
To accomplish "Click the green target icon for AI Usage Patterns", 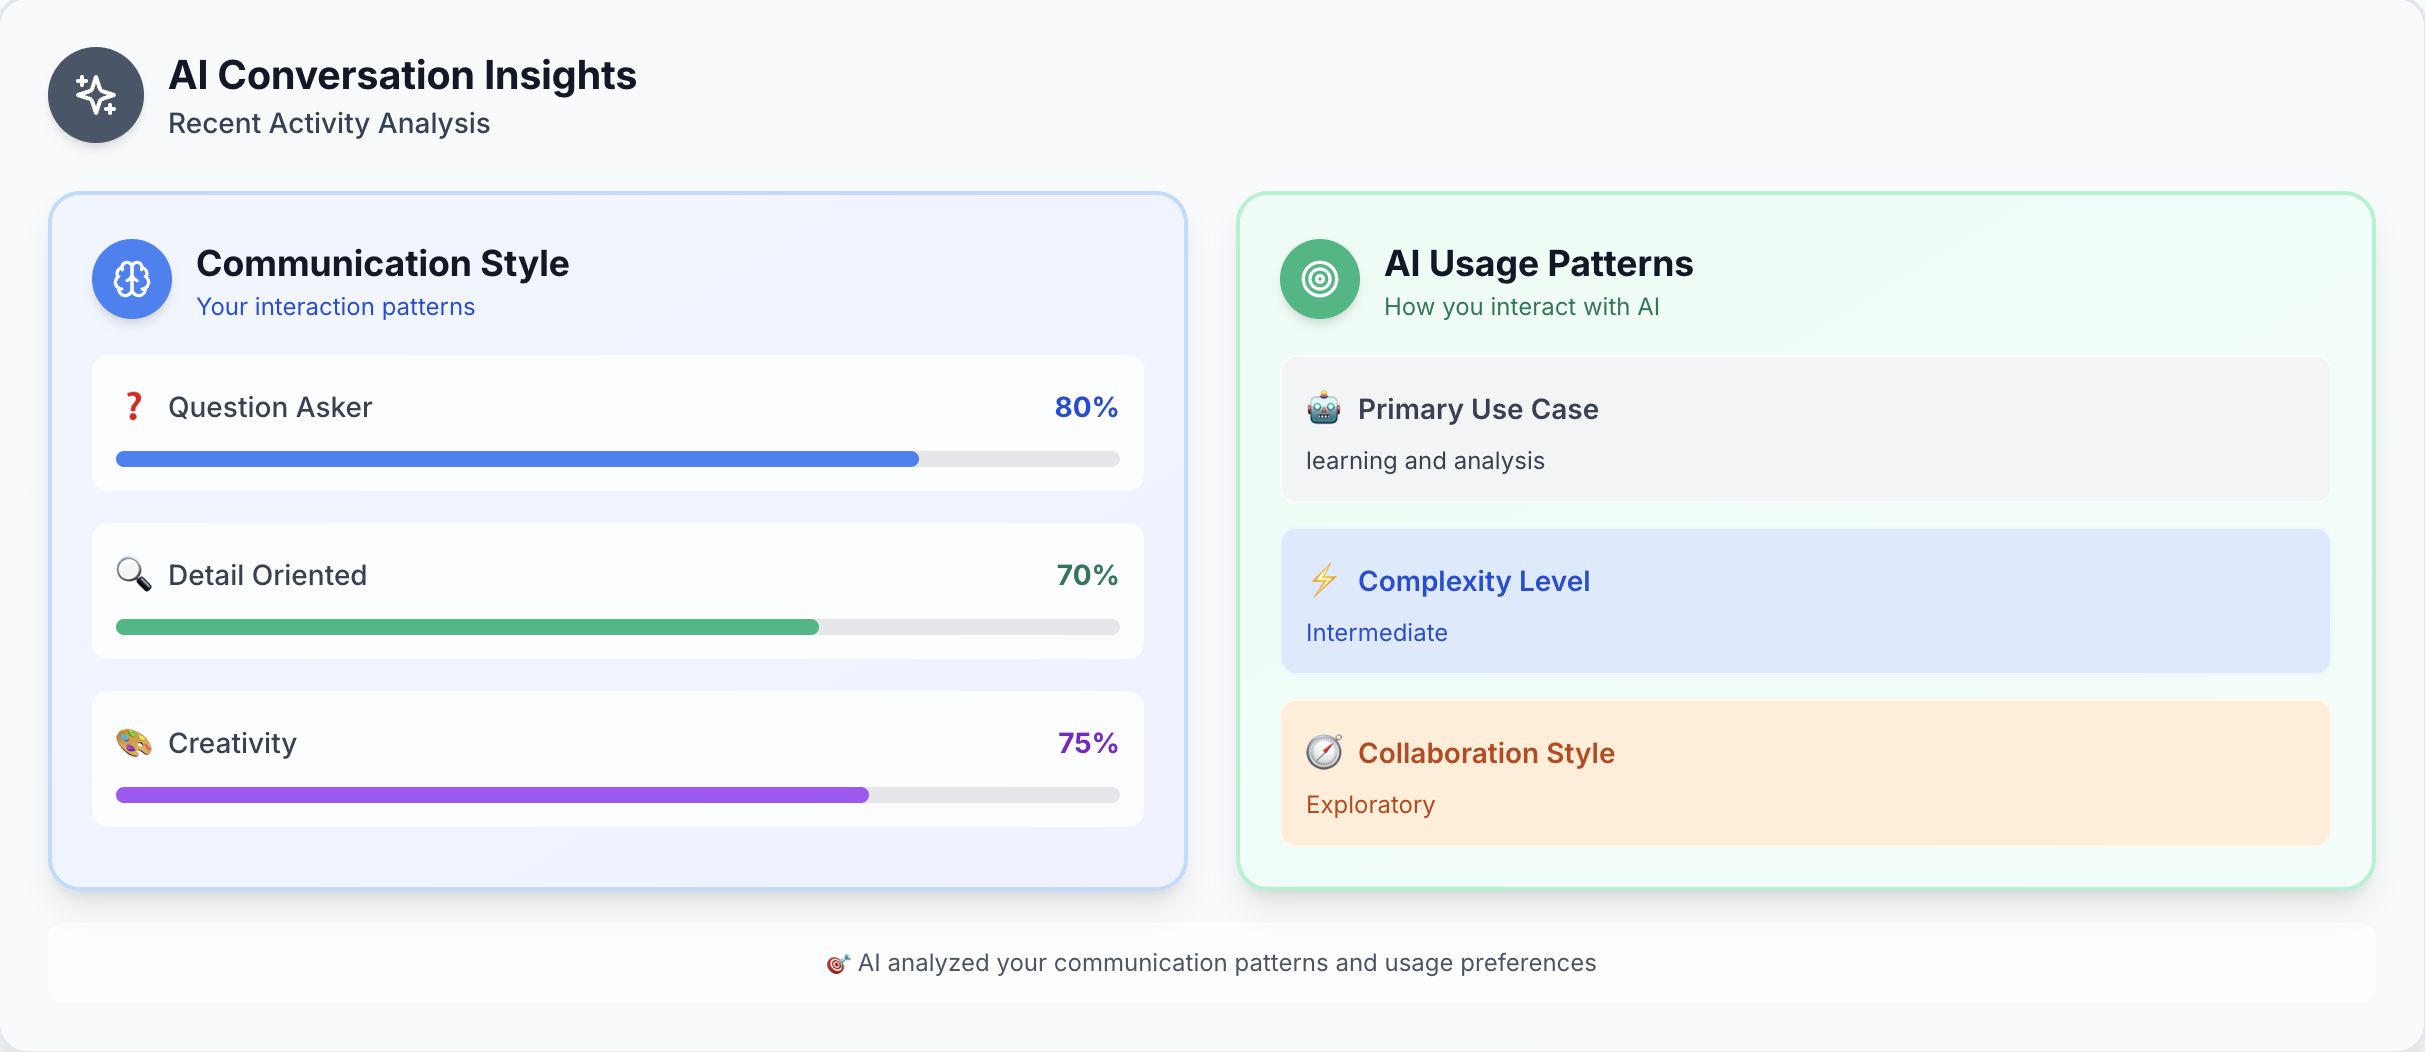I will click(1318, 279).
